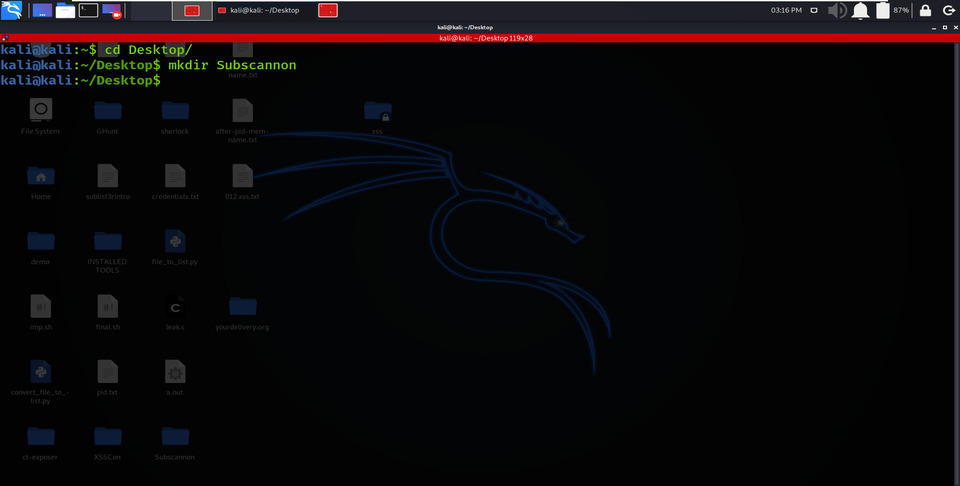Screen dimensions: 960x486
Task: Select the final.sh script on desktop
Action: click(x=108, y=312)
